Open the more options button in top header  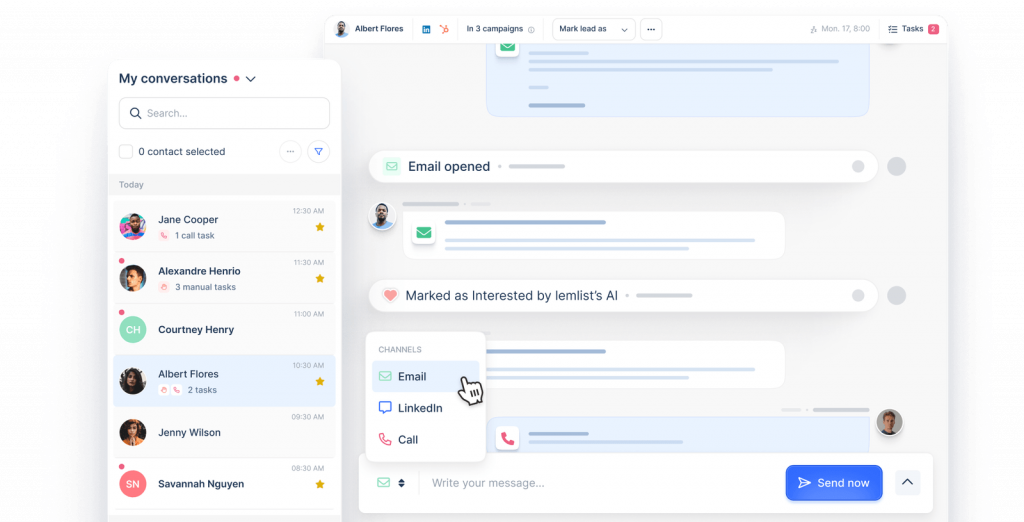651,29
